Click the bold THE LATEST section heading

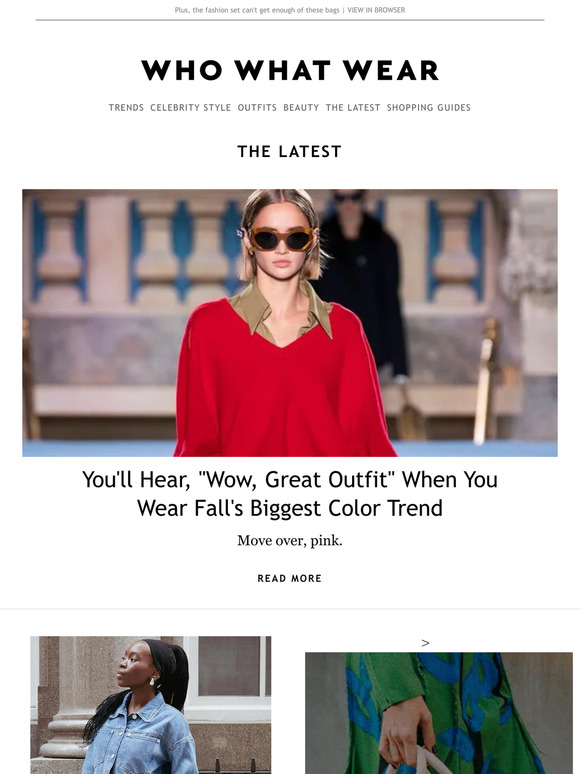click(290, 152)
